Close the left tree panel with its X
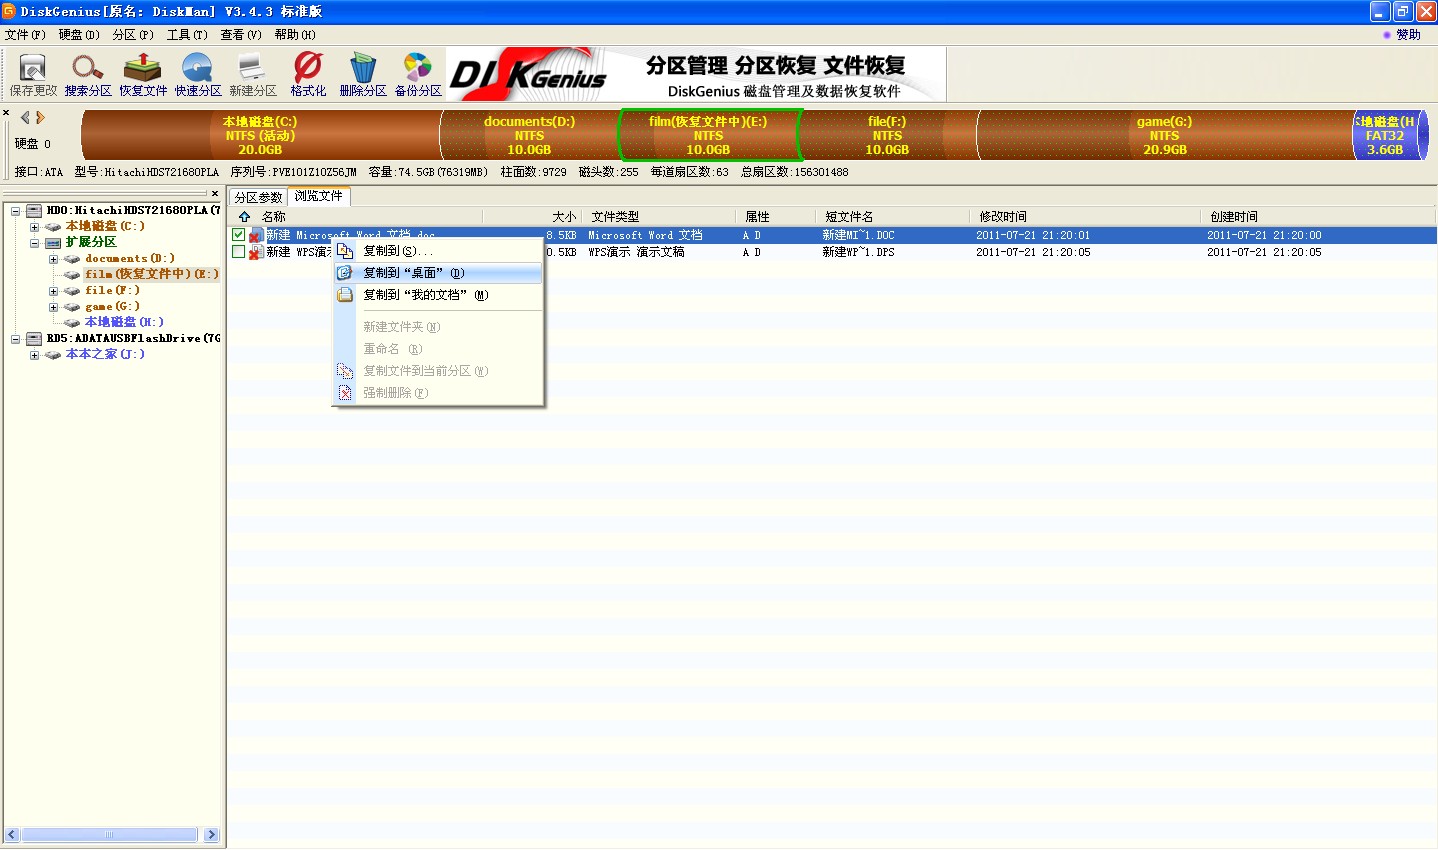1438x850 pixels. [x=214, y=194]
